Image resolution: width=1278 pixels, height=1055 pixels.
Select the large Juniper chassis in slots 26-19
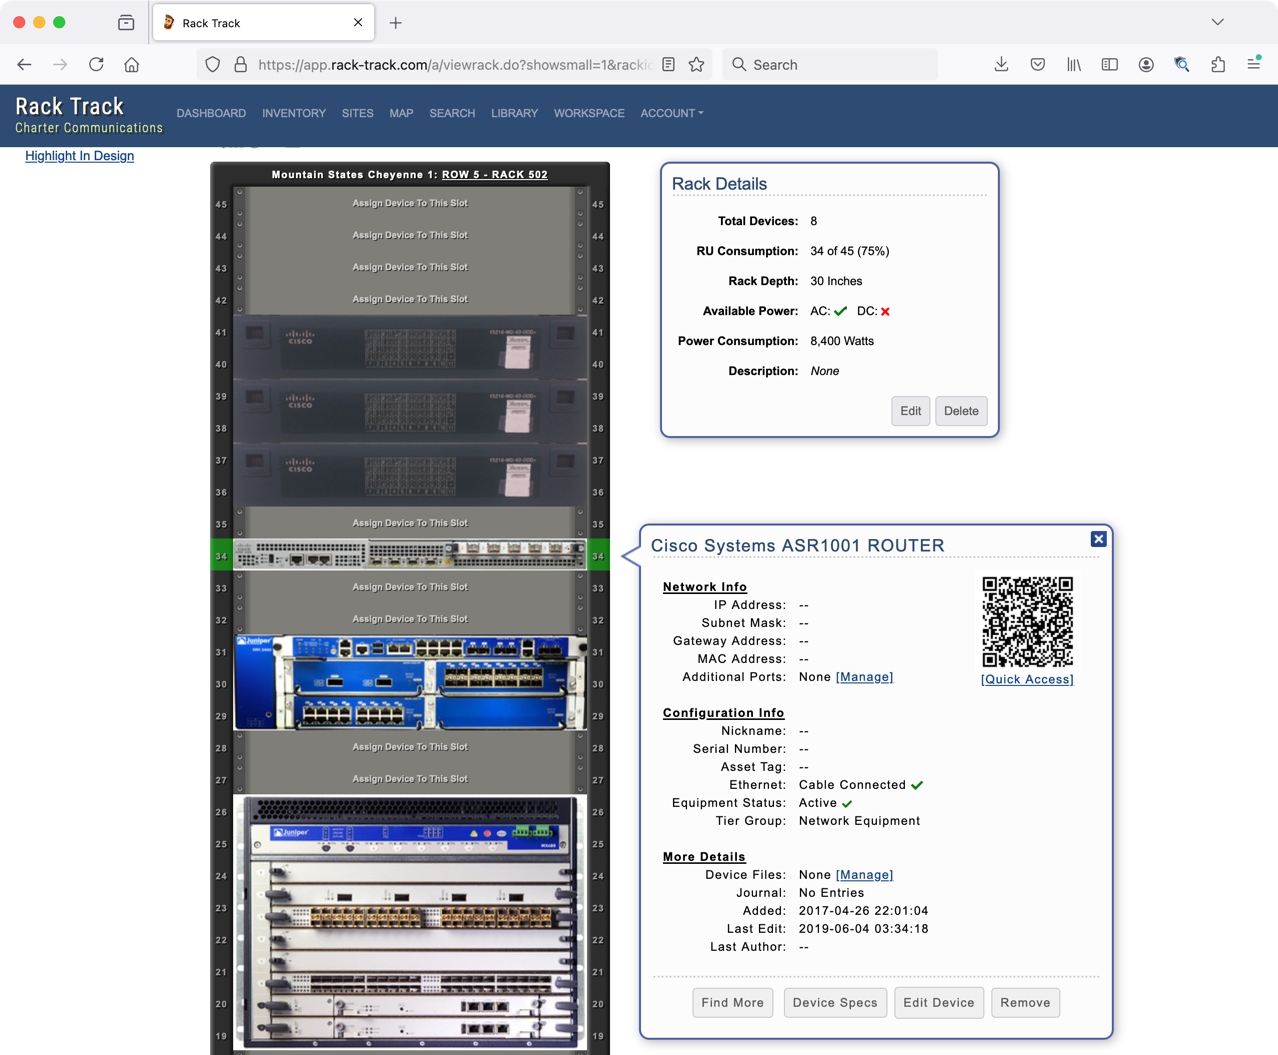(x=410, y=923)
